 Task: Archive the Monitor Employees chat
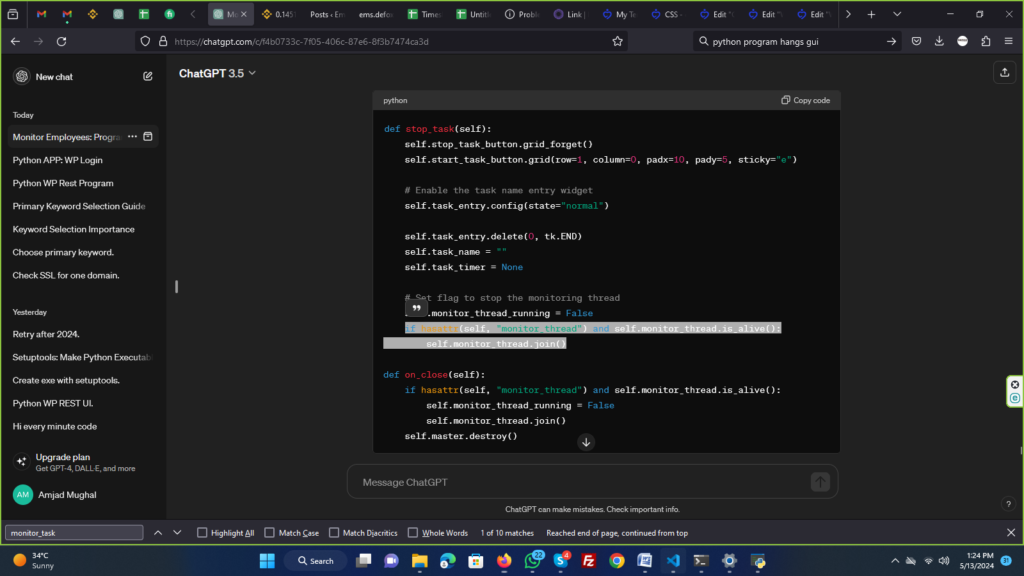click(148, 137)
